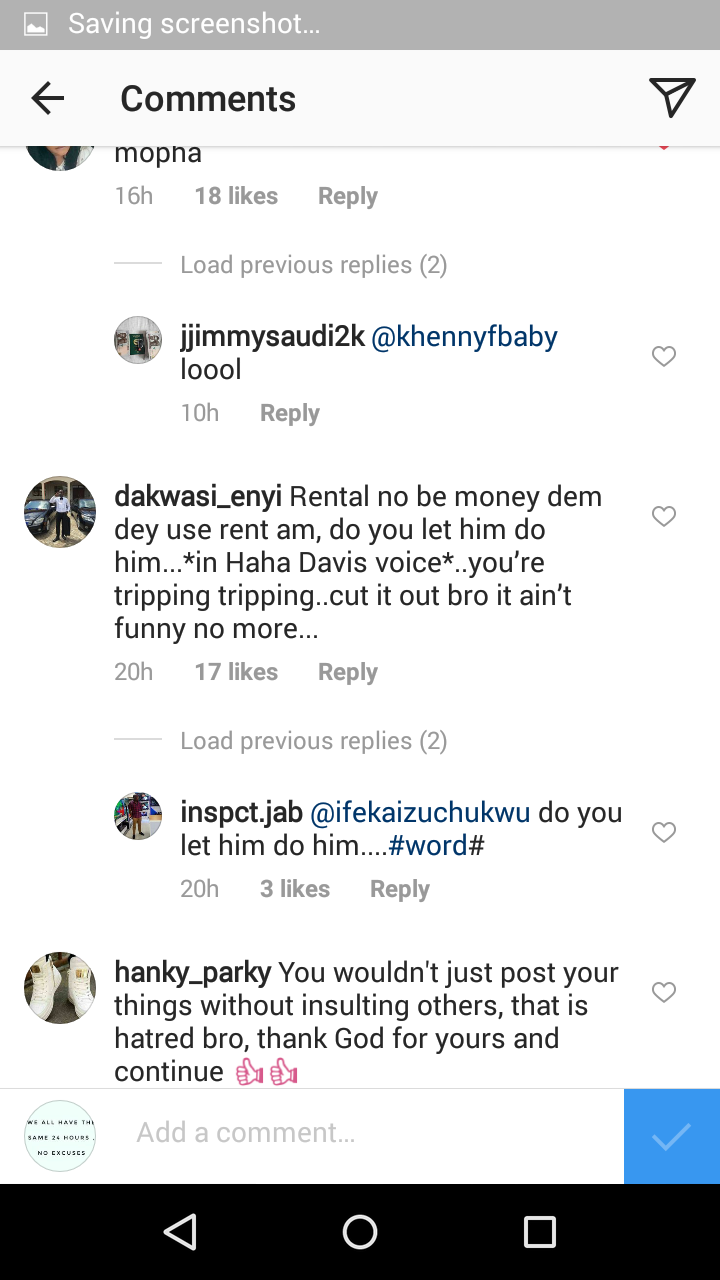
Task: Load previous replies under dakwasi_enyi comment
Action: tap(313, 741)
